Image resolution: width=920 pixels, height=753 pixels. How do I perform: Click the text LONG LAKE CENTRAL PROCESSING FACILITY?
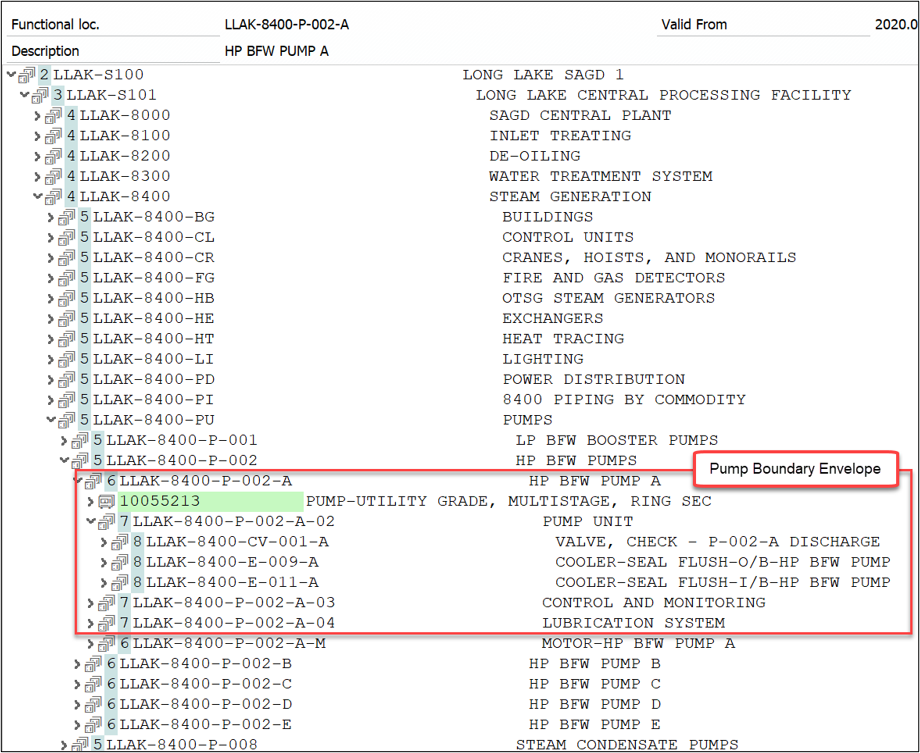click(x=664, y=96)
